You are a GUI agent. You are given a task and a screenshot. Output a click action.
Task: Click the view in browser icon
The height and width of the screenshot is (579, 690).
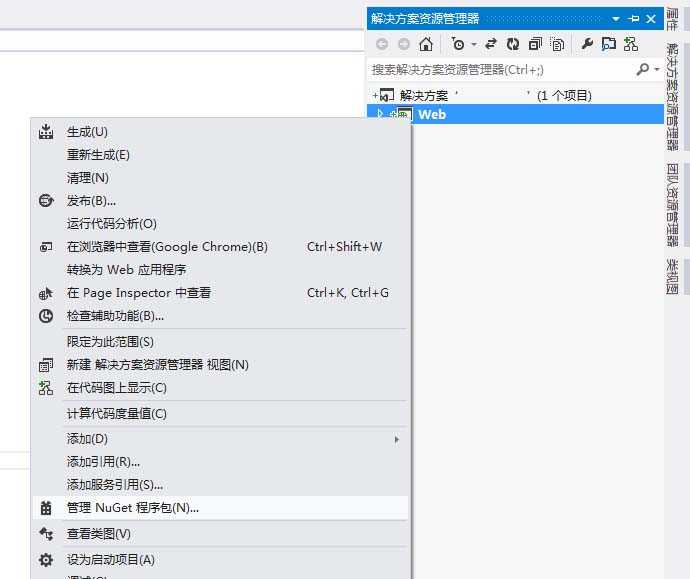(x=46, y=247)
